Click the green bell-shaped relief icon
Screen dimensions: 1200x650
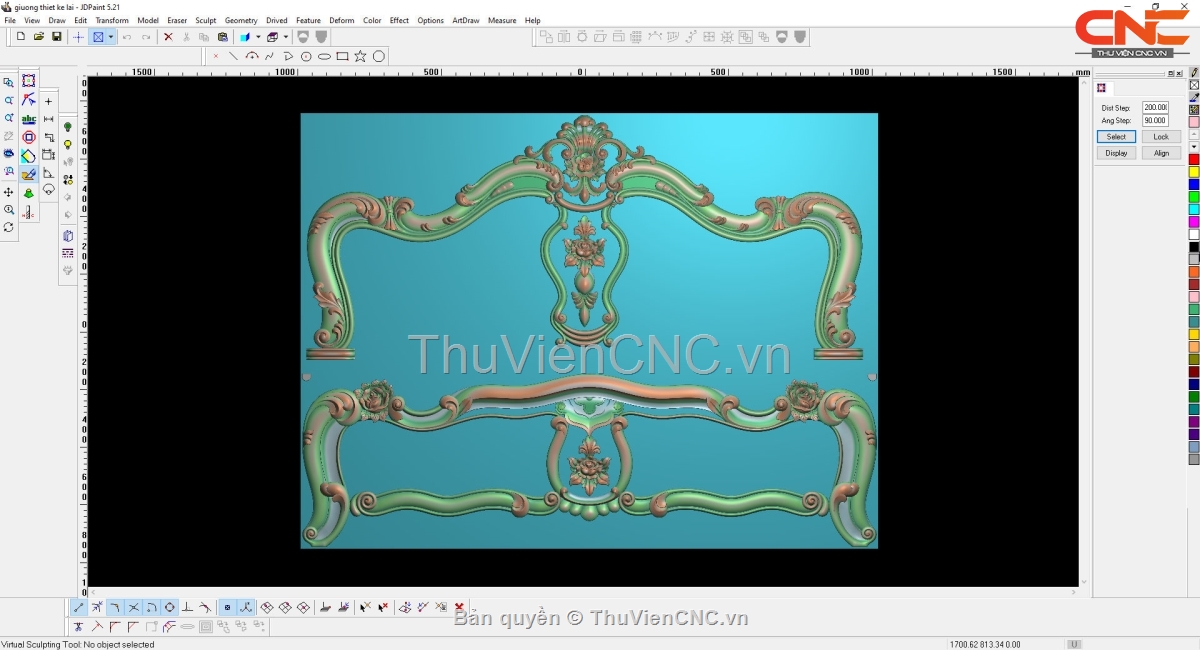[29, 193]
